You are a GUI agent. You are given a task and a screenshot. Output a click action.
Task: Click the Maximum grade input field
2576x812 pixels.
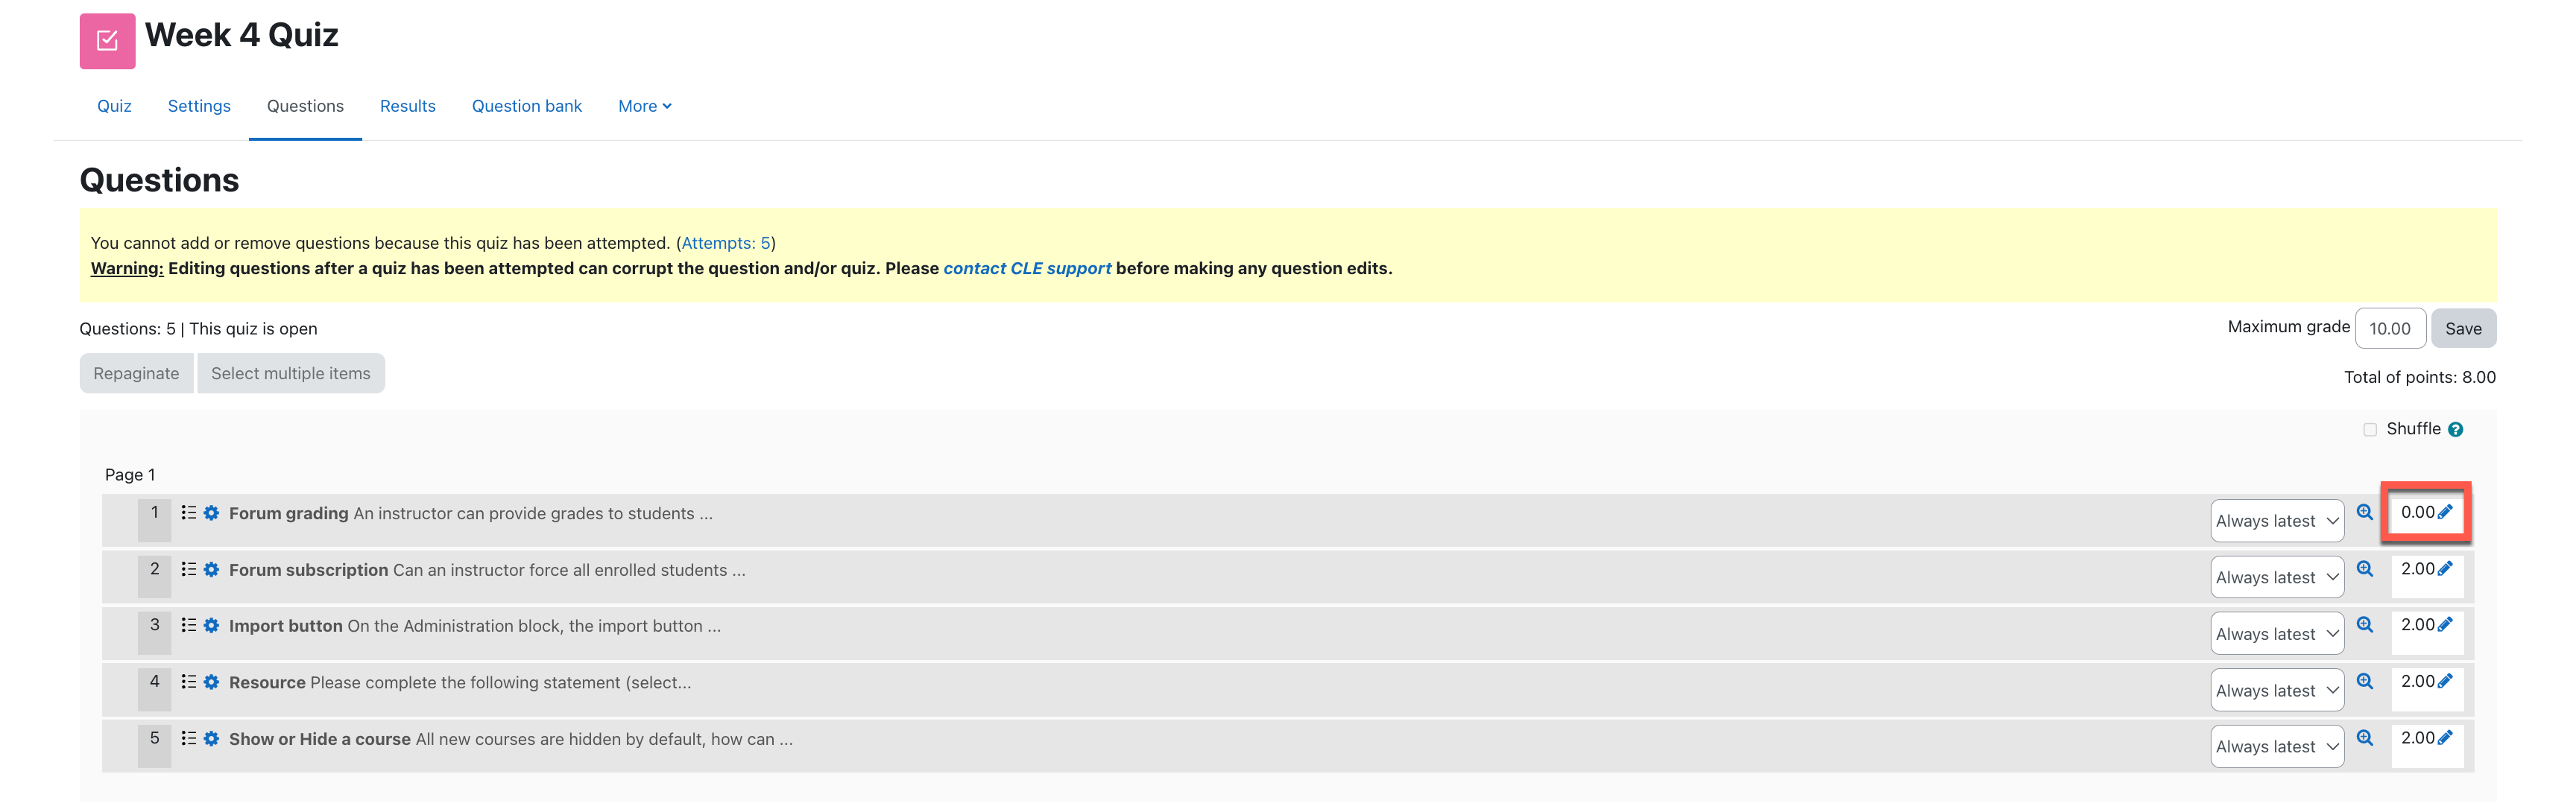click(x=2389, y=328)
